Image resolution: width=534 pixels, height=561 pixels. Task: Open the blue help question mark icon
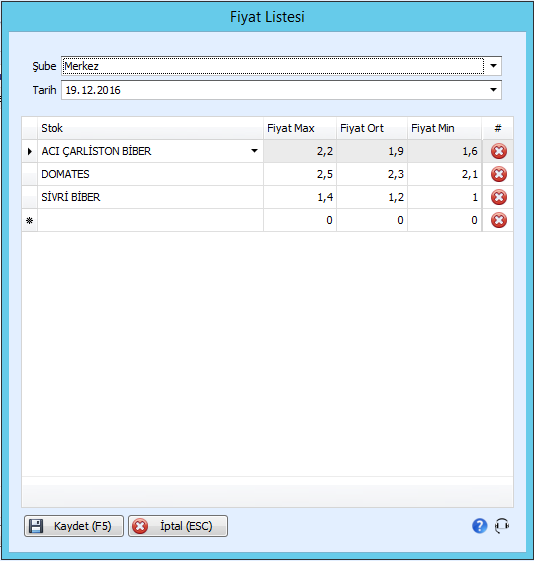click(479, 526)
